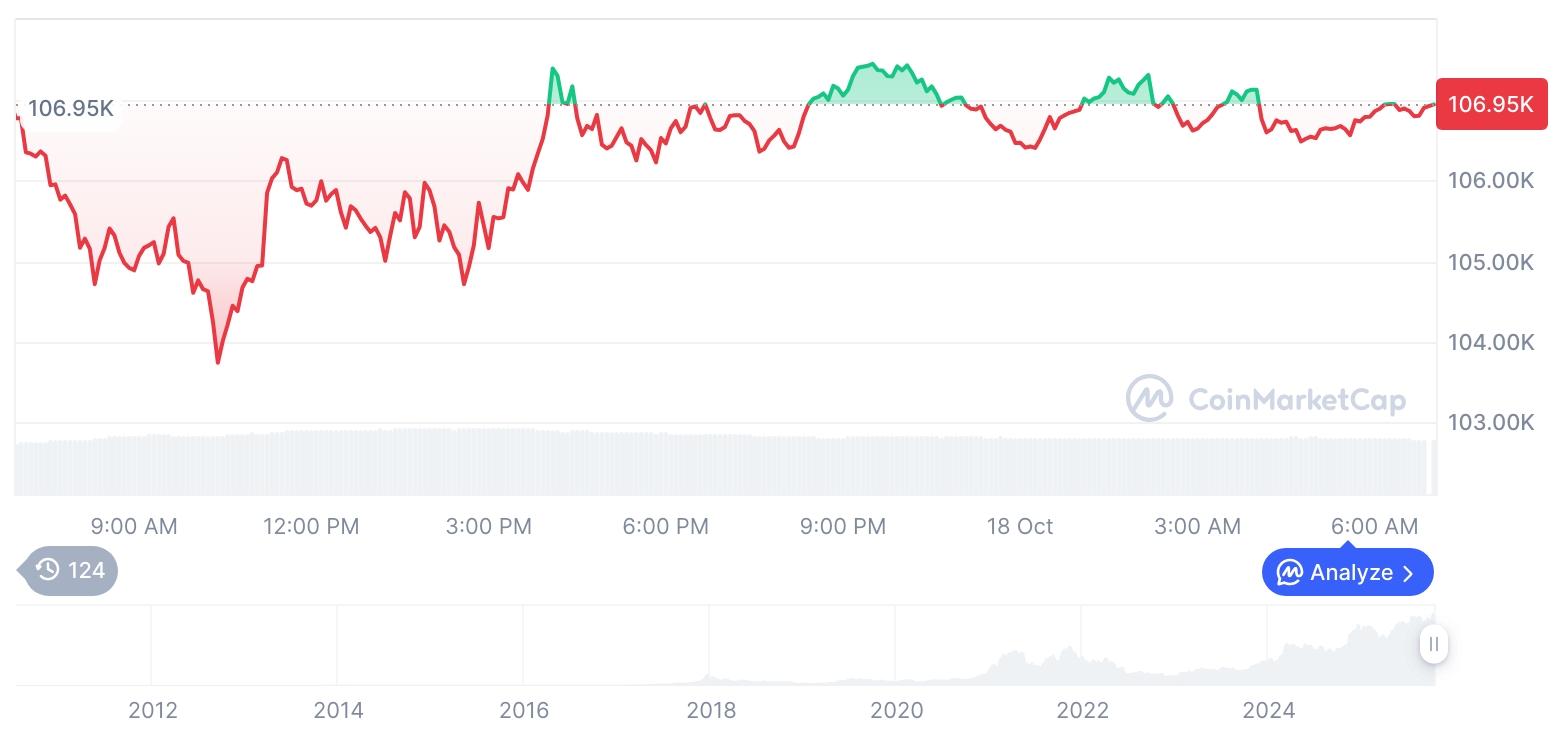Click the 12:00 PM time axis label

(x=311, y=527)
